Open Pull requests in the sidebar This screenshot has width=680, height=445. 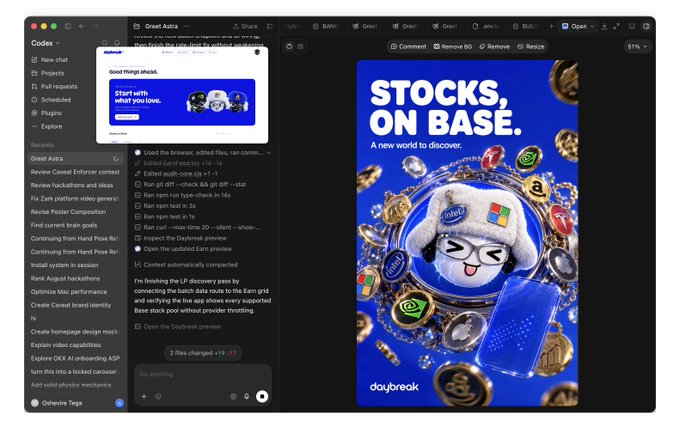point(54,86)
